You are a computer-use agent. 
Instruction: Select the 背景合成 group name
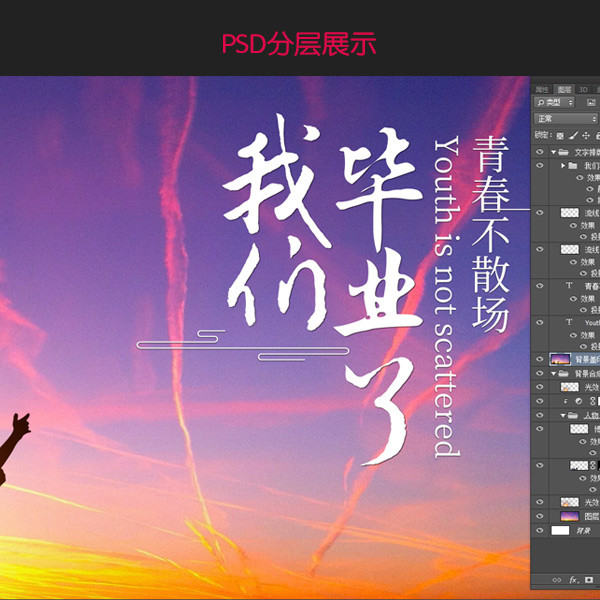587,373
